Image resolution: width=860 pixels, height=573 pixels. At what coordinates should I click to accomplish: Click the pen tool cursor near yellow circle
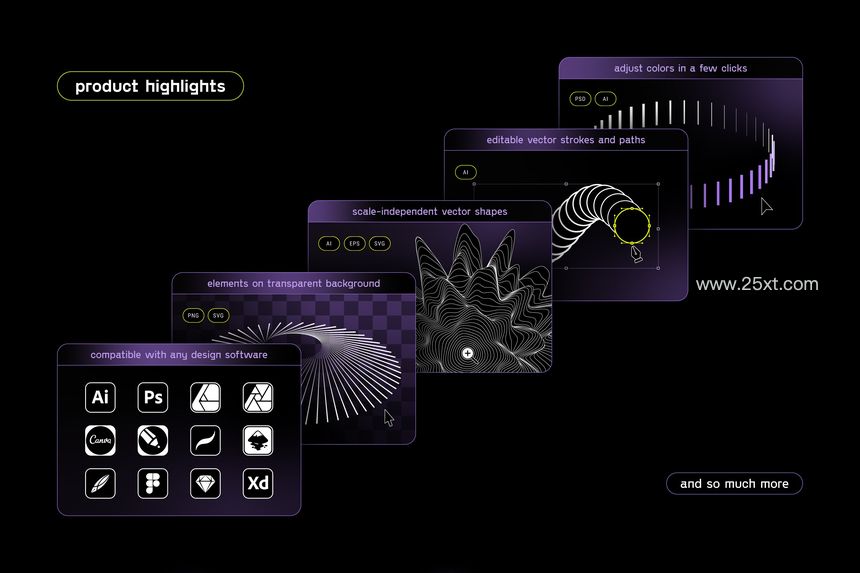pos(636,254)
